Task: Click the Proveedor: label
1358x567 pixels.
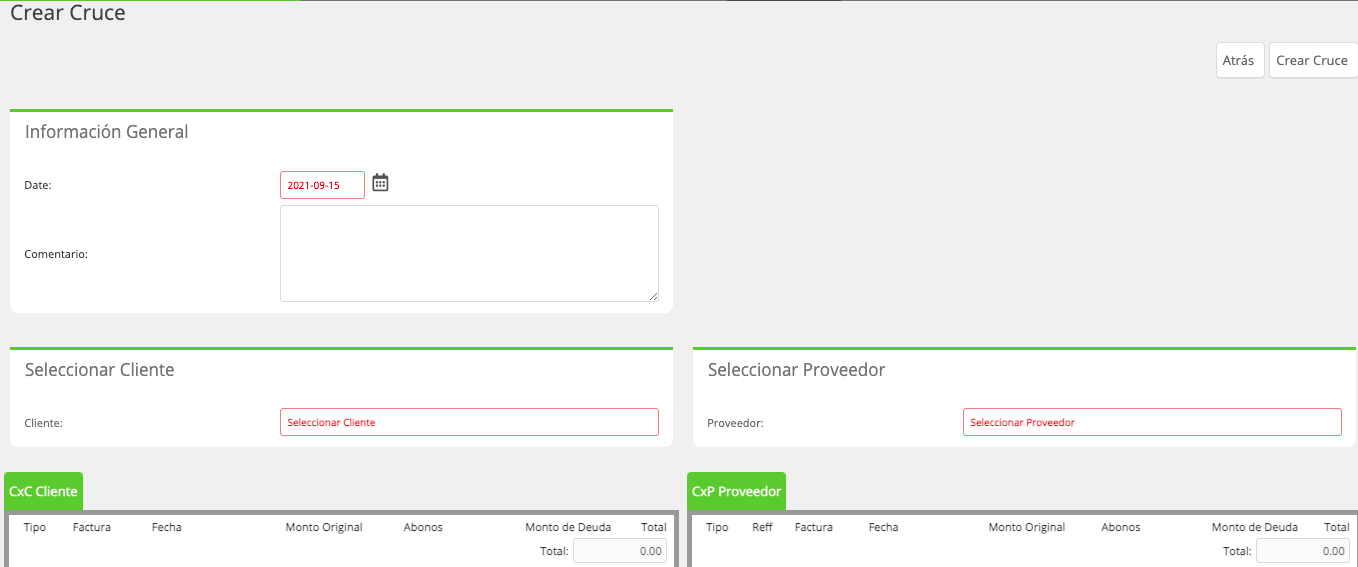Action: click(x=736, y=423)
